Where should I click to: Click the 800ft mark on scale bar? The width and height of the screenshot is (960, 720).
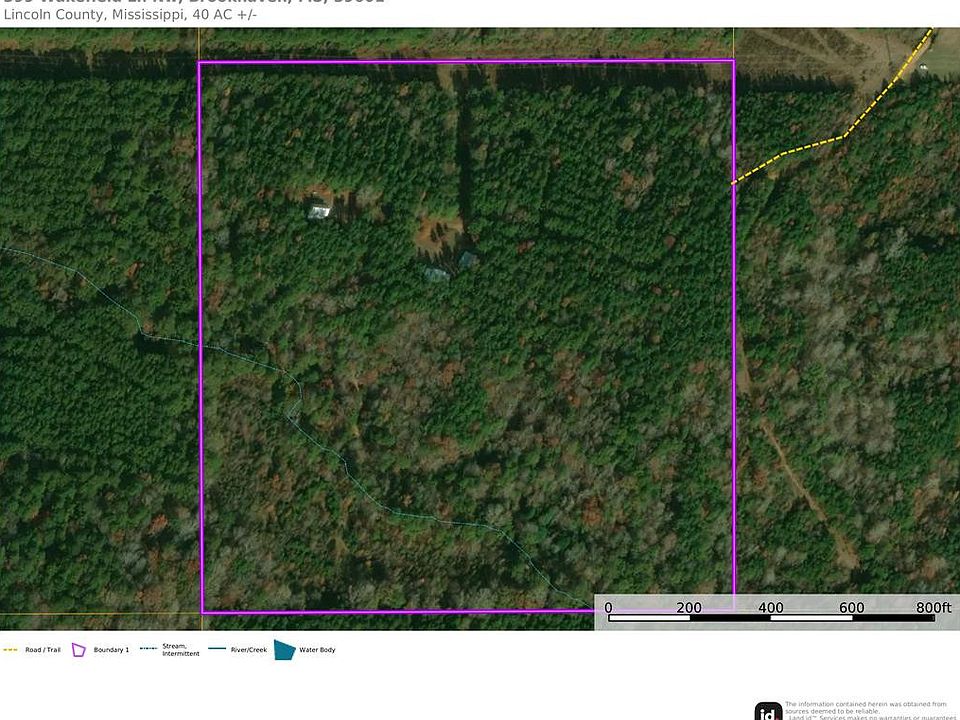click(932, 607)
